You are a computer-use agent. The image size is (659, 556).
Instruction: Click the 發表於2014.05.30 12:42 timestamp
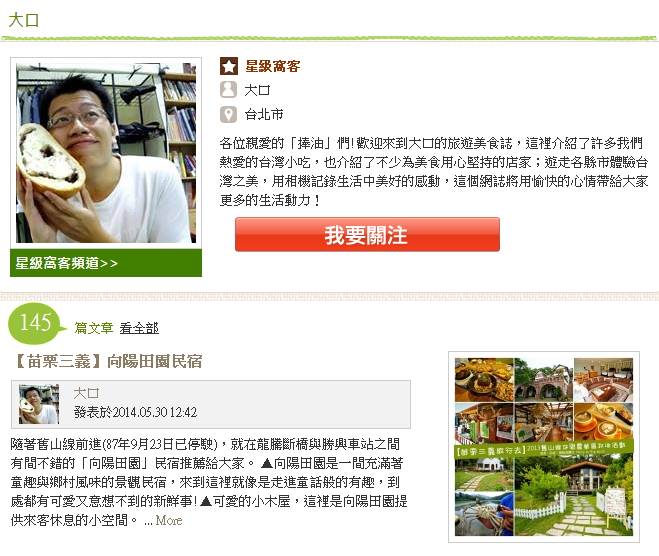pyautogui.click(x=135, y=412)
